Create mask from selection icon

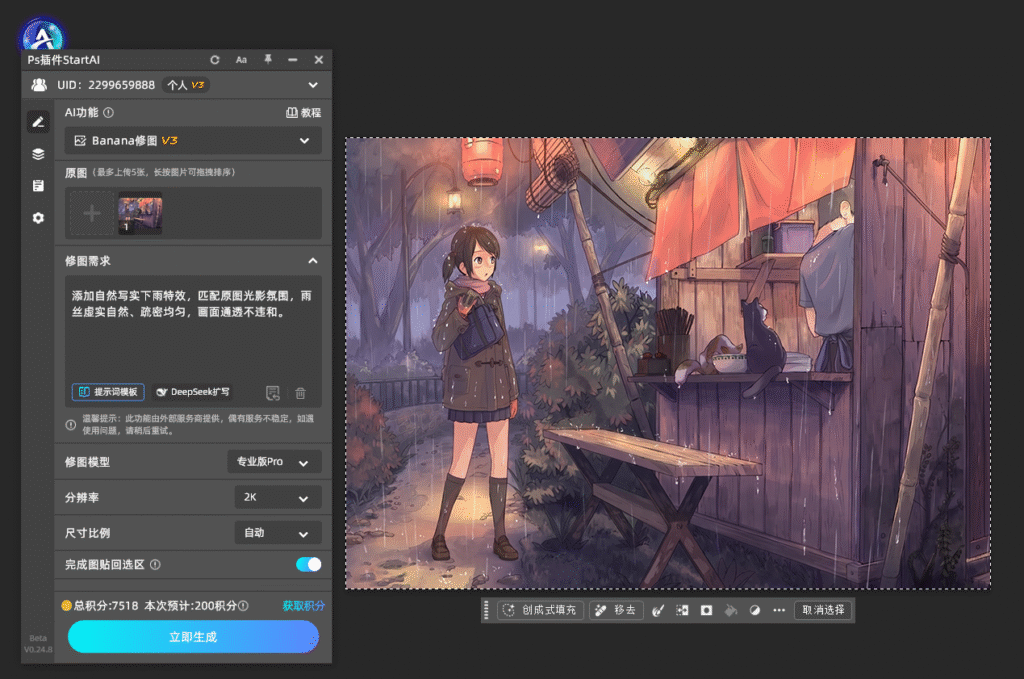point(707,610)
